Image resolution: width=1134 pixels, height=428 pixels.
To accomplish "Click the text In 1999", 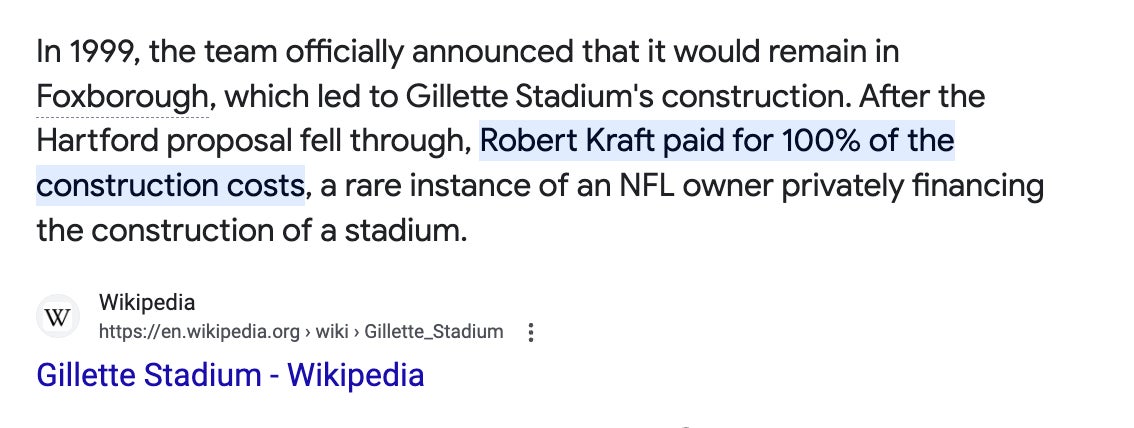I will tap(84, 52).
